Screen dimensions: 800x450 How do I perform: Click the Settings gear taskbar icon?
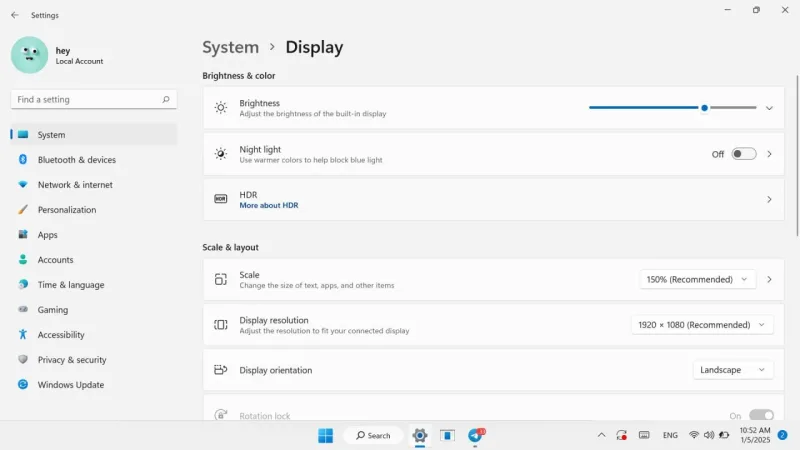click(x=419, y=435)
